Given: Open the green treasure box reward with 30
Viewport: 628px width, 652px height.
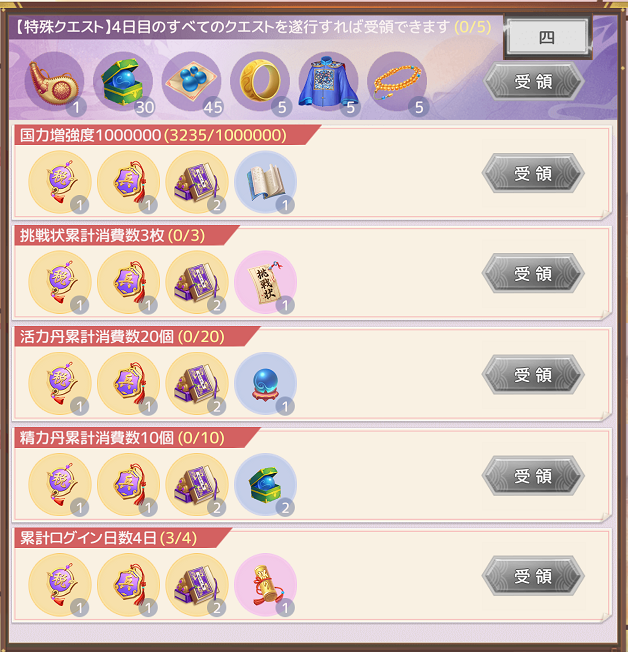Looking at the screenshot, I should [123, 82].
